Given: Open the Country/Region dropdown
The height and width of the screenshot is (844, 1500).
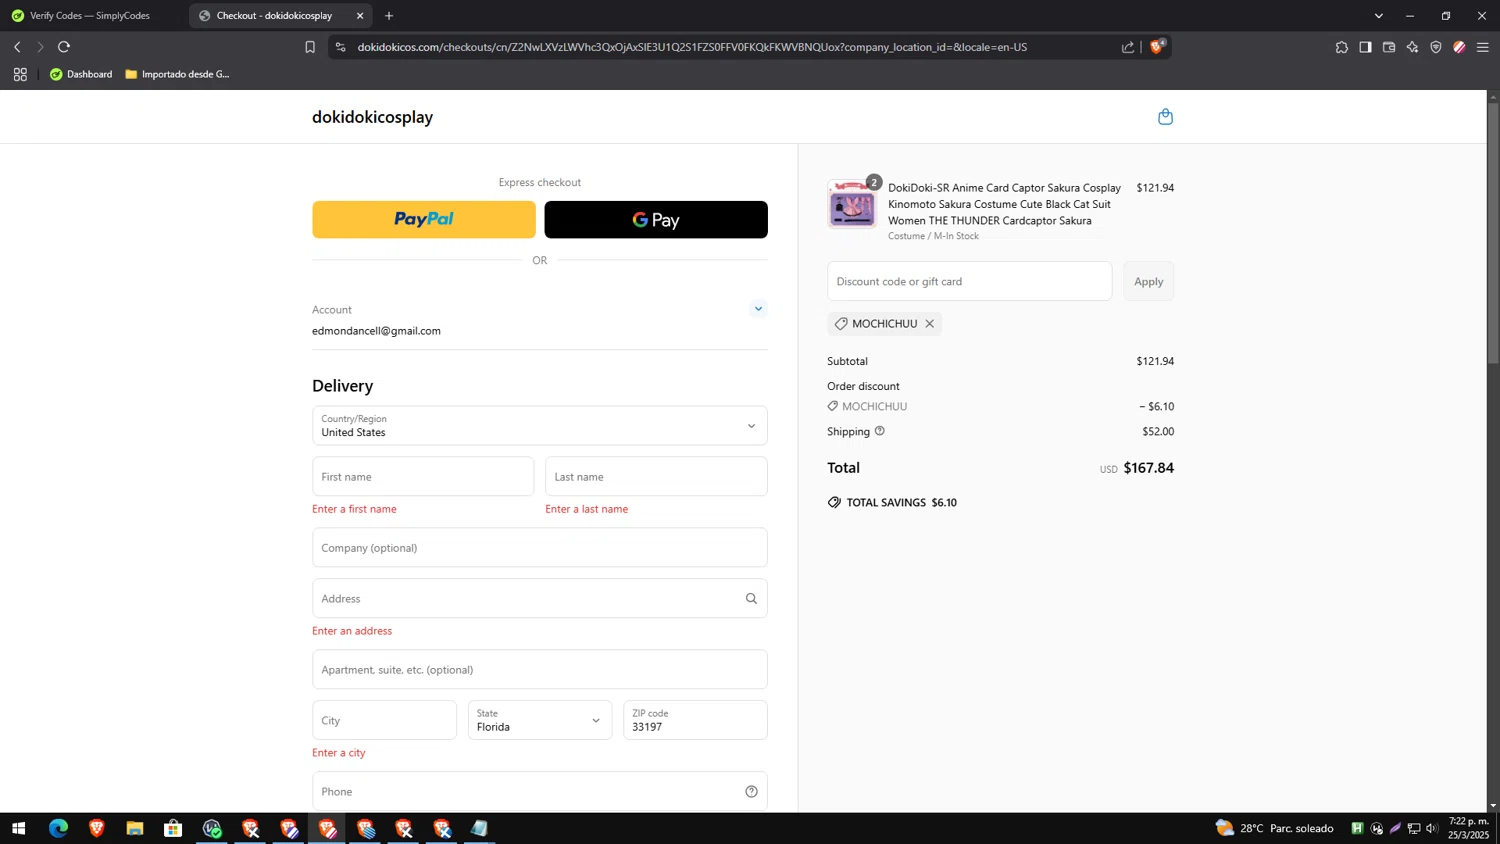Looking at the screenshot, I should (x=540, y=426).
